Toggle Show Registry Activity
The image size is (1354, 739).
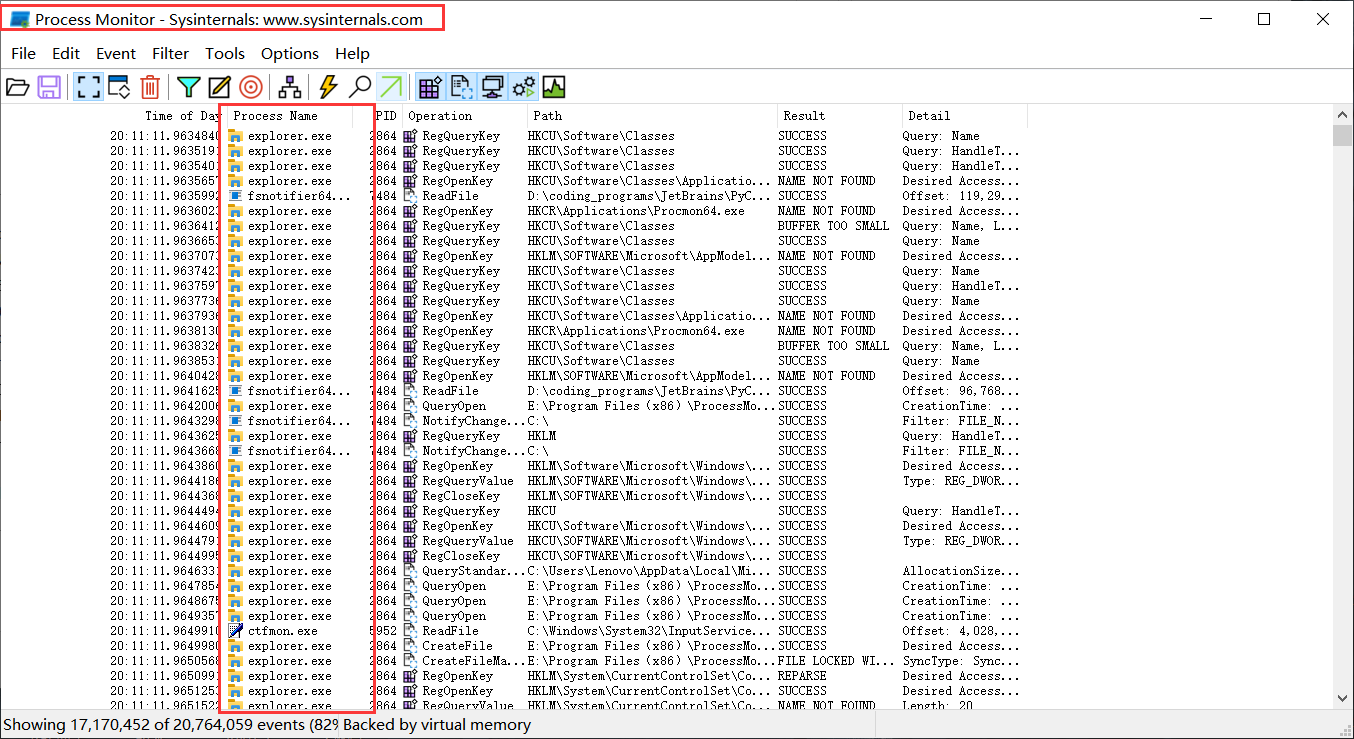[430, 87]
